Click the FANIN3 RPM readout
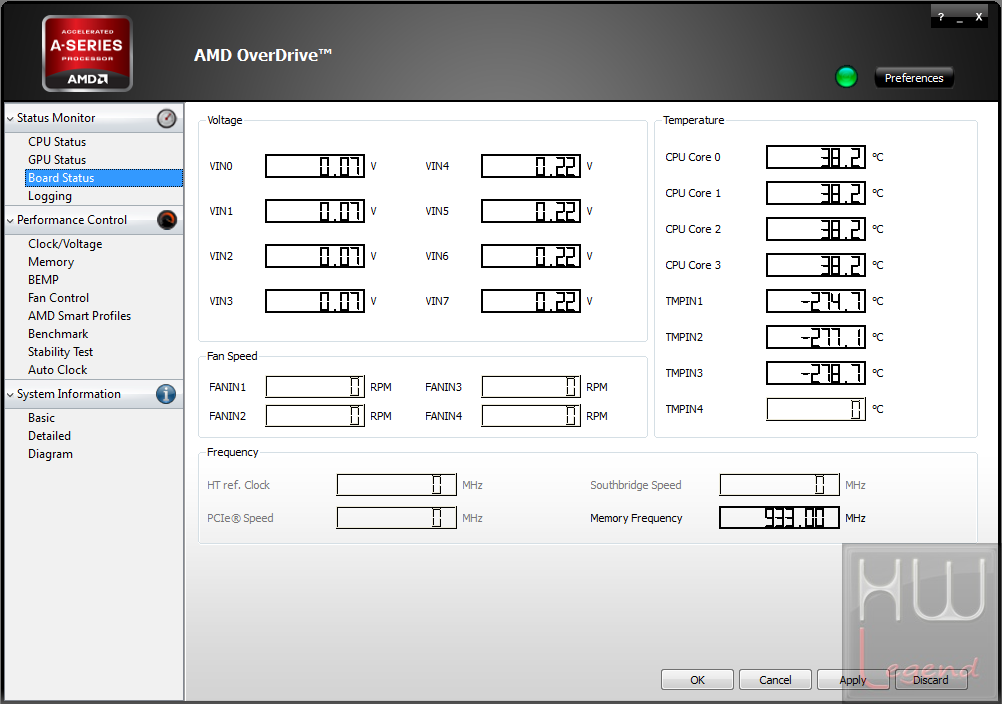The height and width of the screenshot is (704, 1002). click(531, 387)
